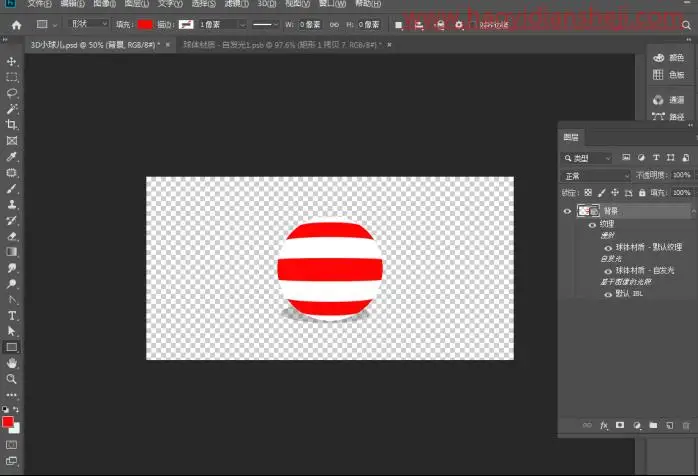The height and width of the screenshot is (476, 698).
Task: Open the gear settings in options bar
Action: [459, 25]
